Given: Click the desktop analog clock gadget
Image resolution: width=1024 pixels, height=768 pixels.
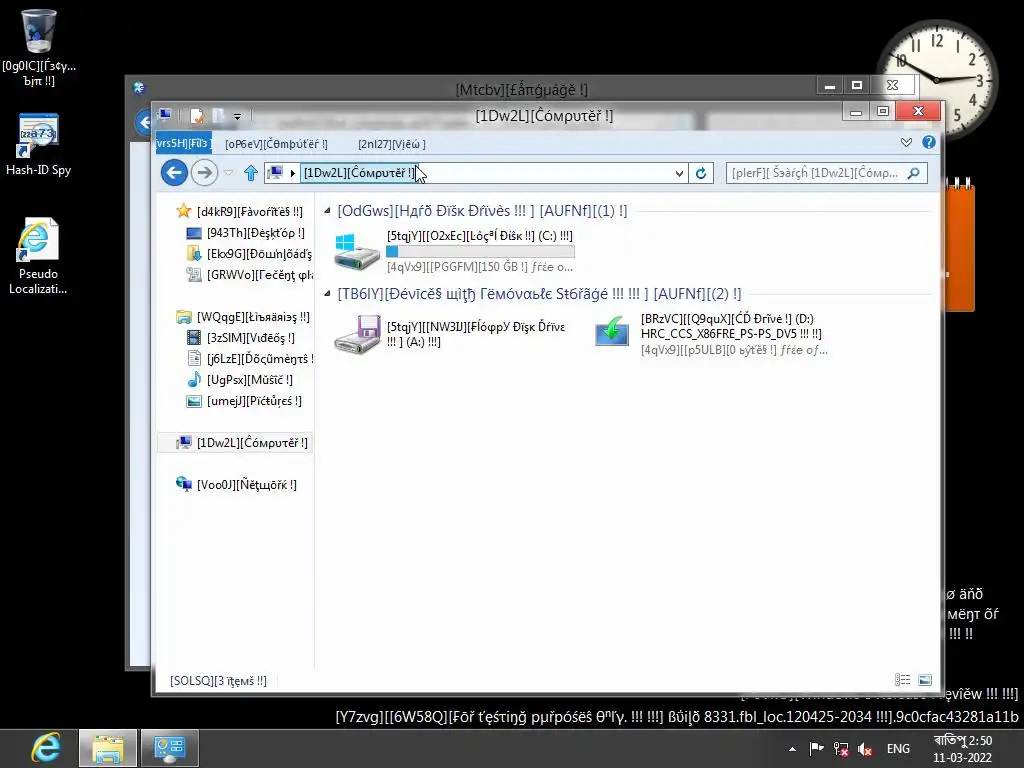Looking at the screenshot, I should [x=936, y=78].
